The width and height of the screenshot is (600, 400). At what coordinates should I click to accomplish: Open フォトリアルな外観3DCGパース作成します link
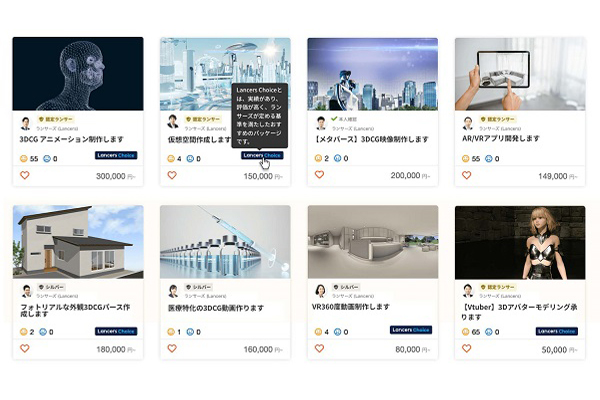pyautogui.click(x=75, y=310)
